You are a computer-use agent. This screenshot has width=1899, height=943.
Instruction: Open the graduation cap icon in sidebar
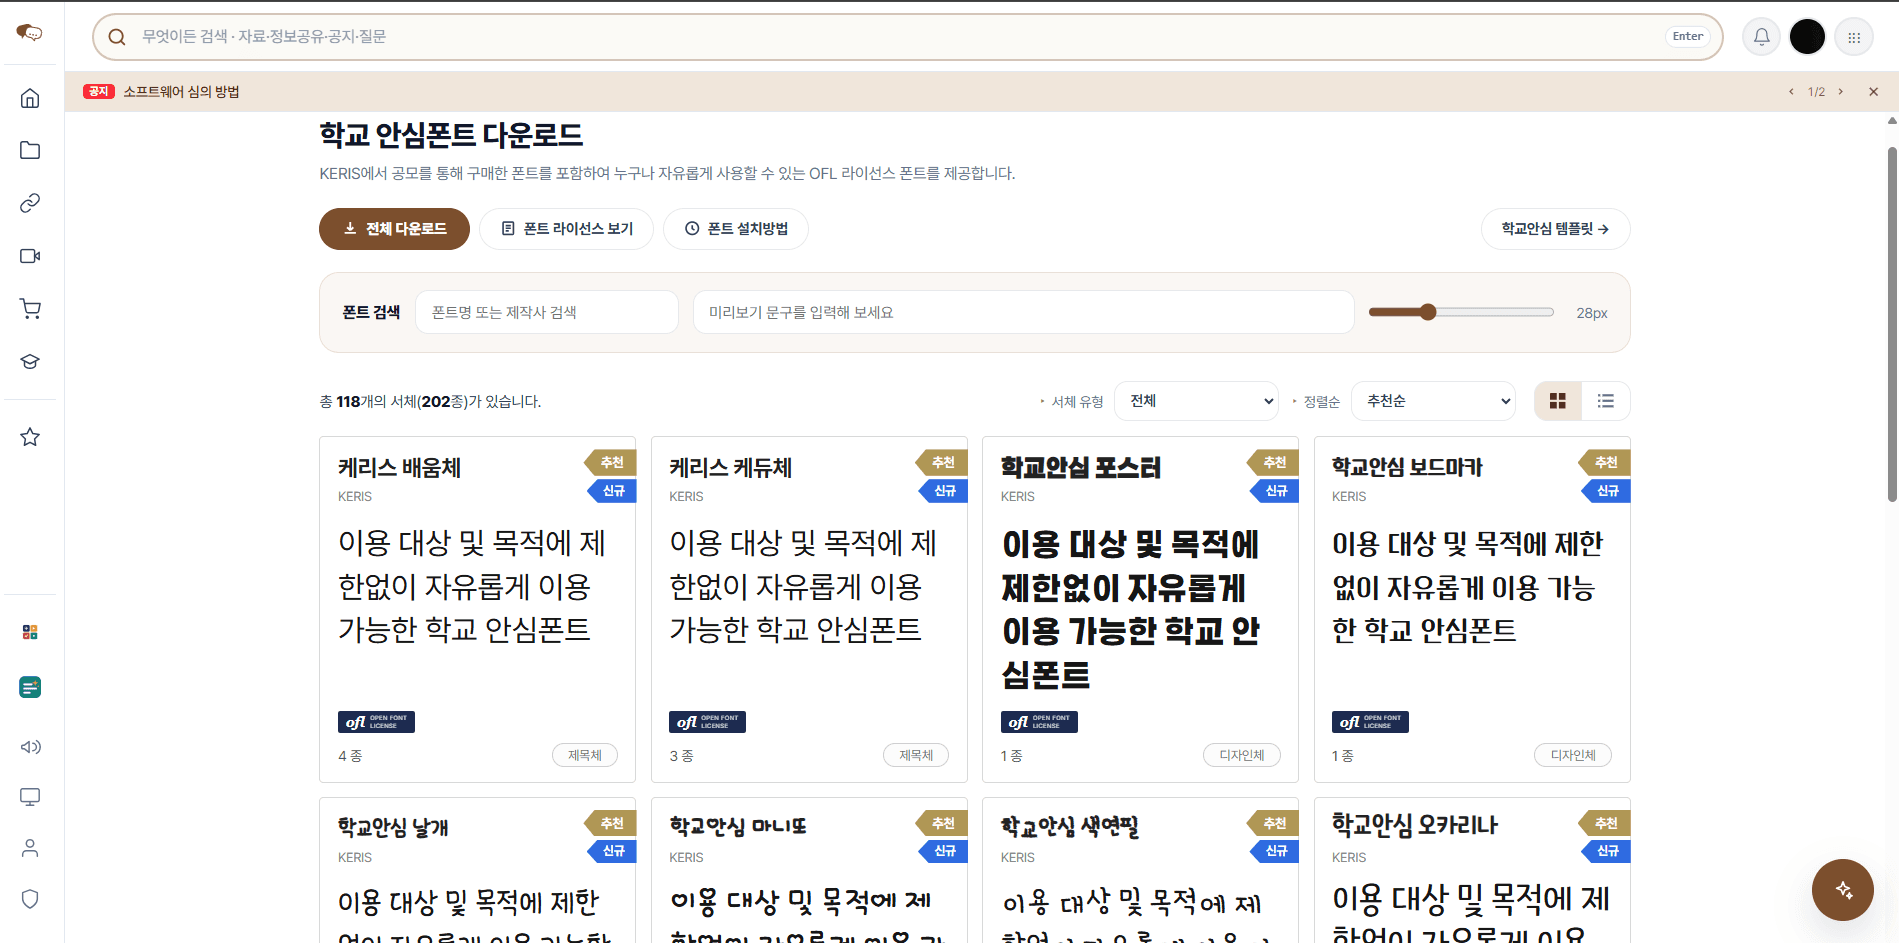(x=30, y=362)
